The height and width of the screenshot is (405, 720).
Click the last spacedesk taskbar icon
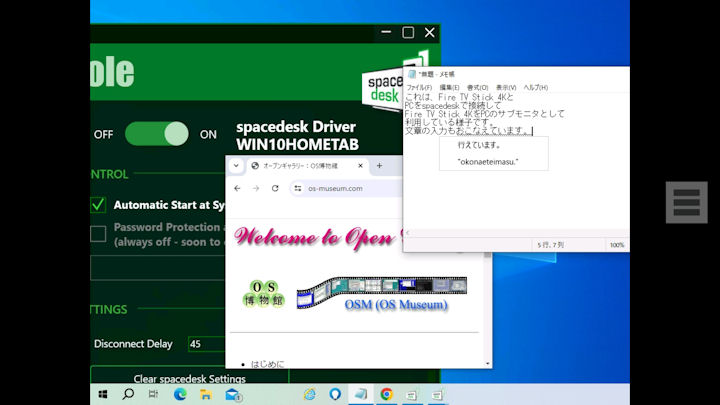tap(438, 394)
